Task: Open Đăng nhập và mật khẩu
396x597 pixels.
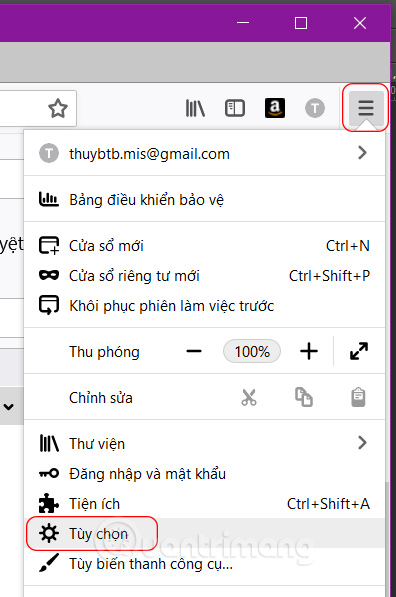Action: (x=204, y=474)
